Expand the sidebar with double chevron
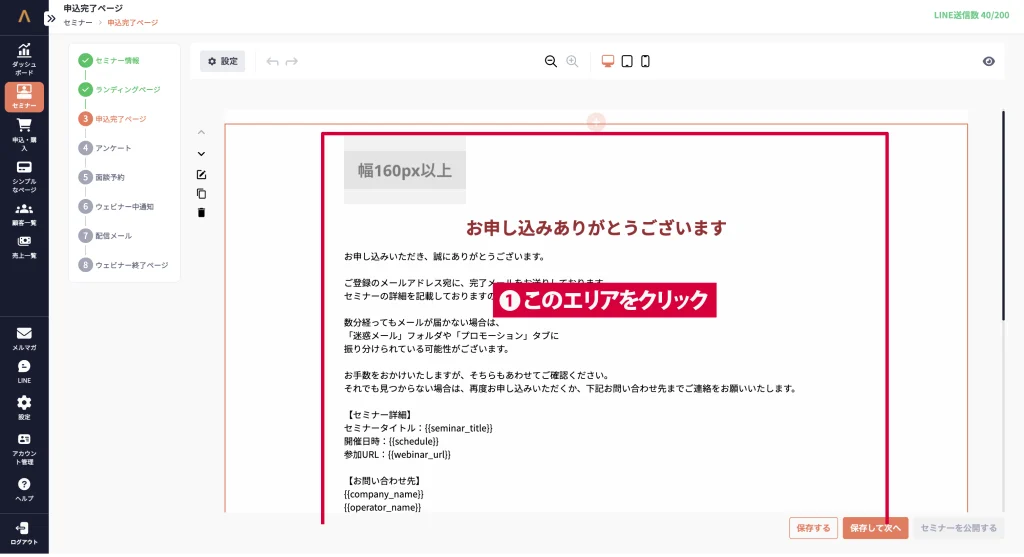 51,18
